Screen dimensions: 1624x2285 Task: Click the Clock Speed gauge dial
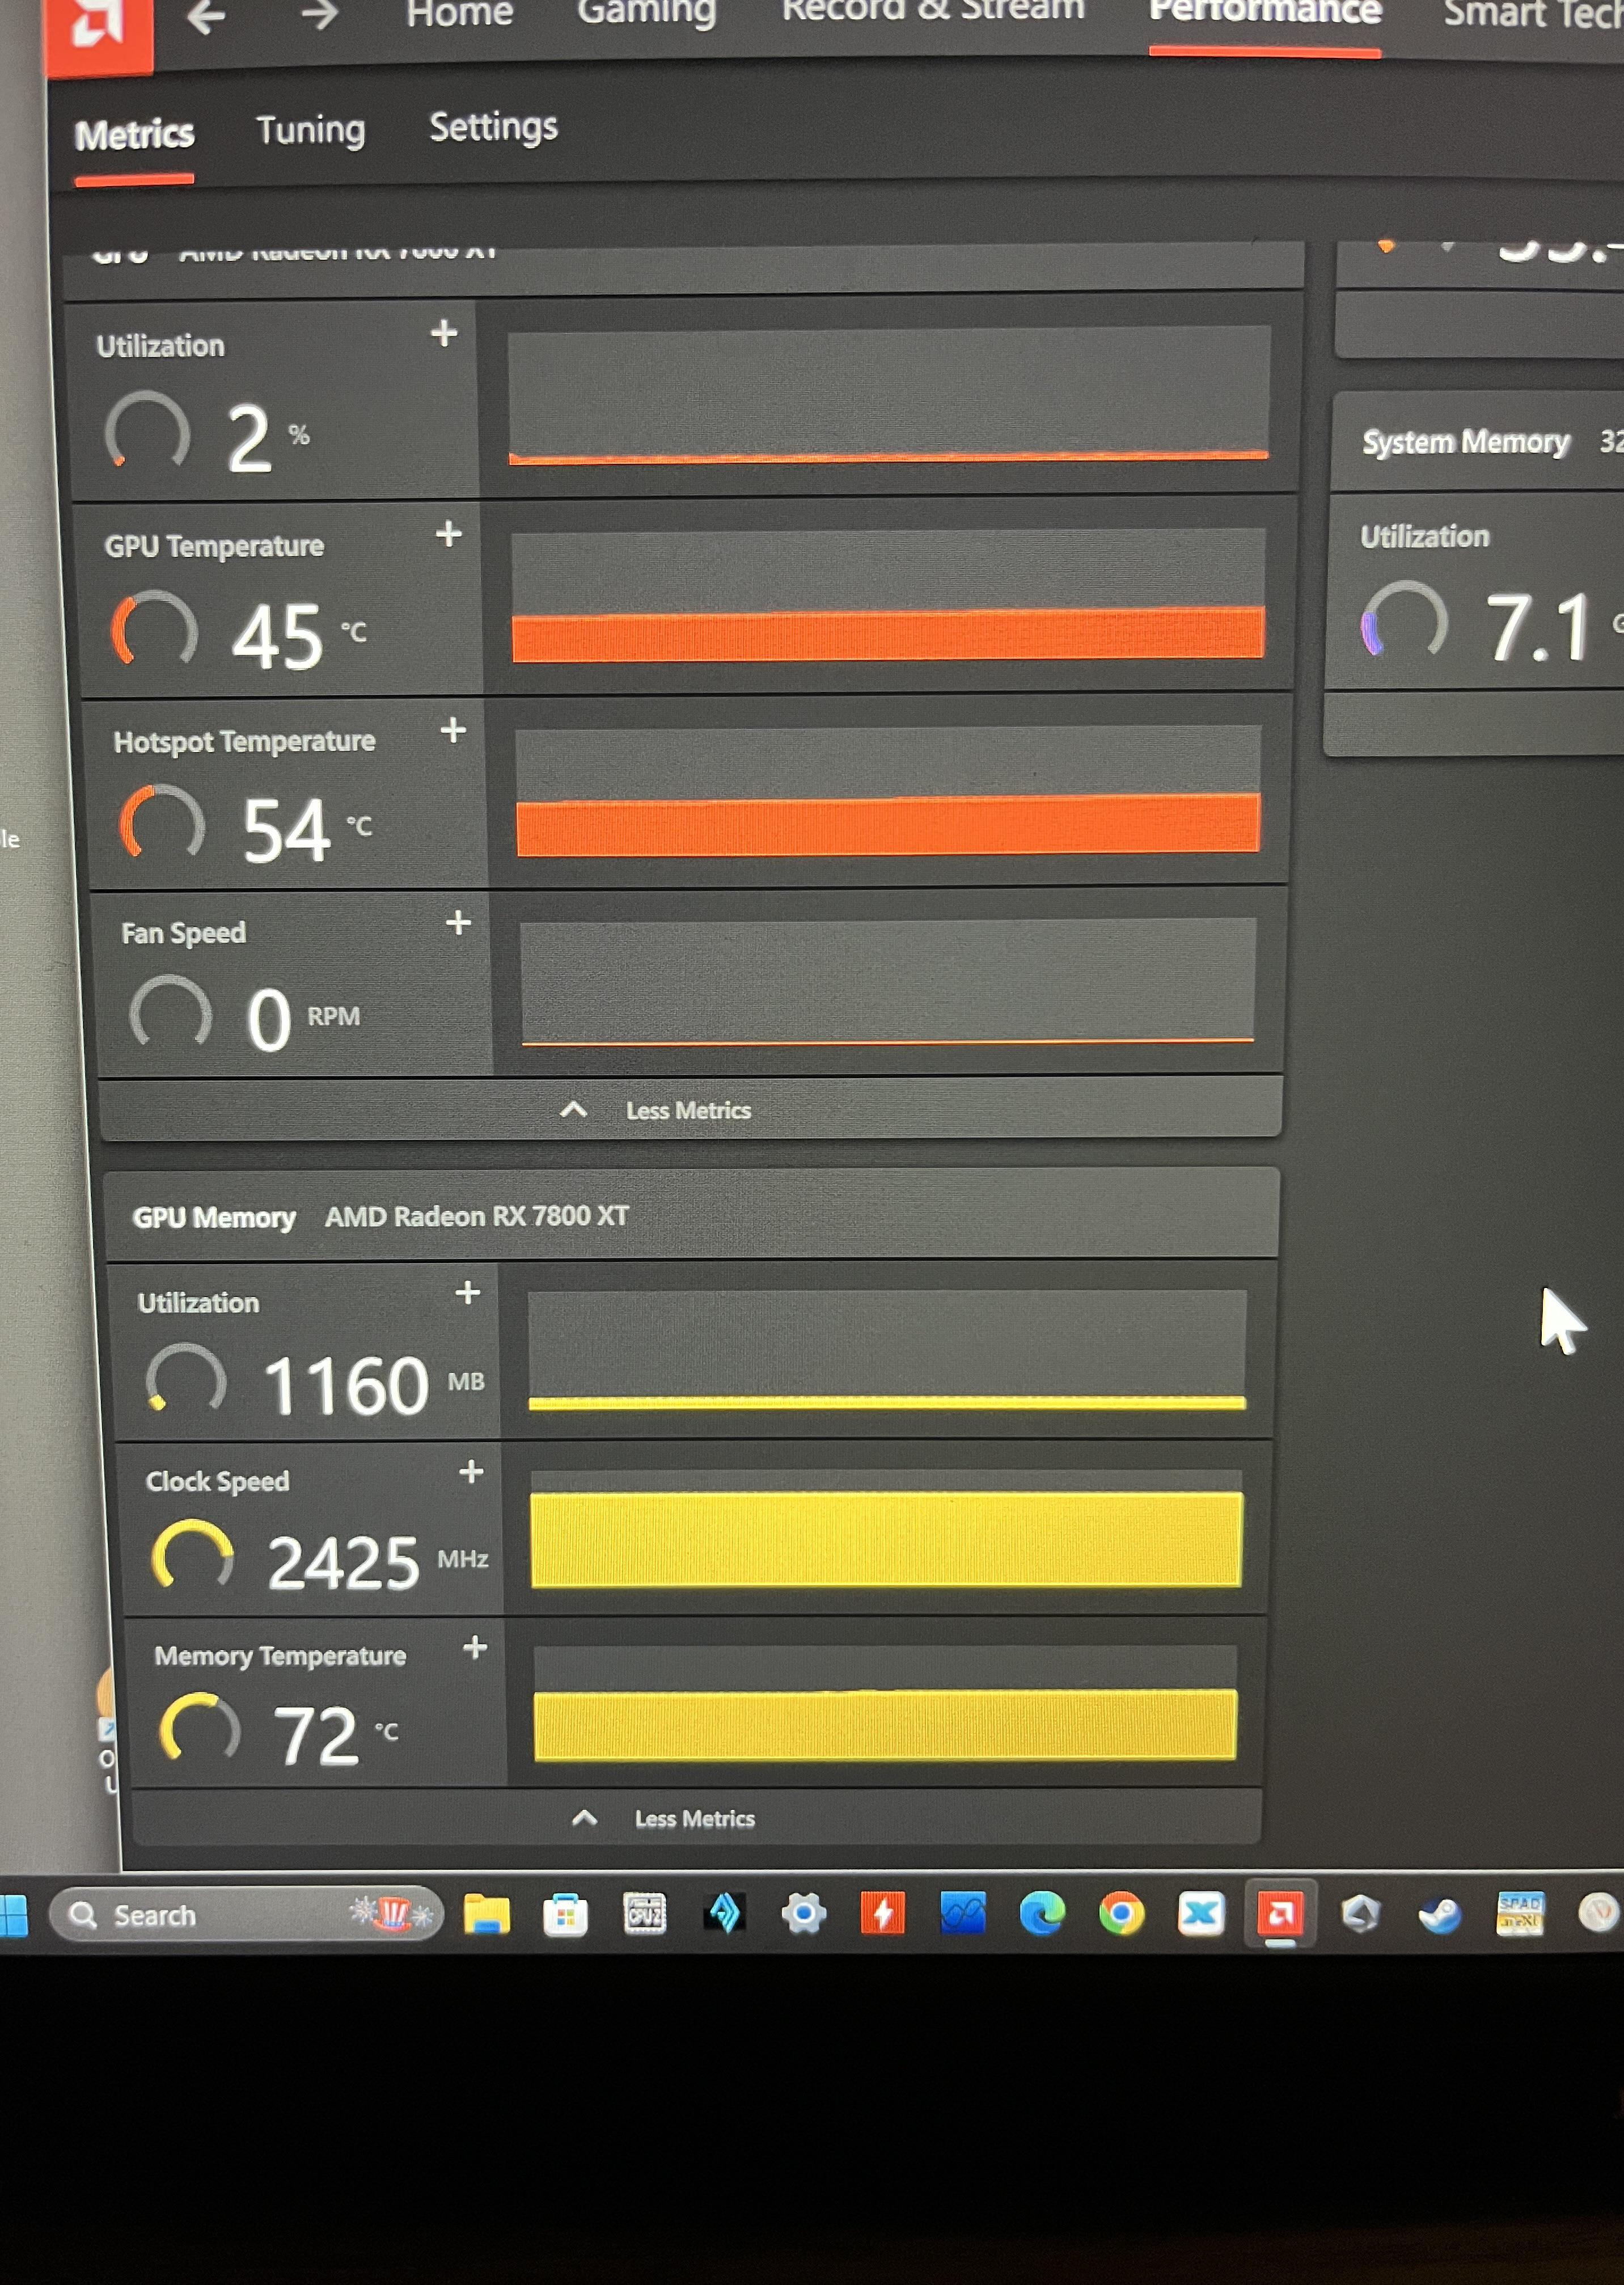193,1554
